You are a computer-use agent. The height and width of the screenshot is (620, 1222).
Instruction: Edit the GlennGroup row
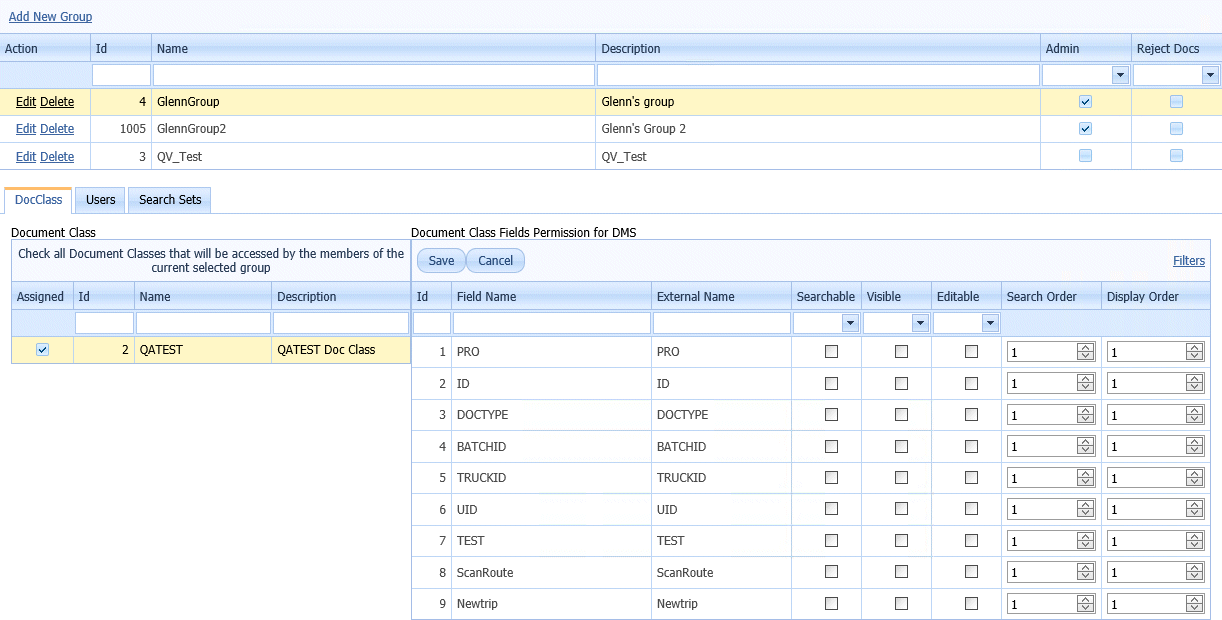point(26,102)
